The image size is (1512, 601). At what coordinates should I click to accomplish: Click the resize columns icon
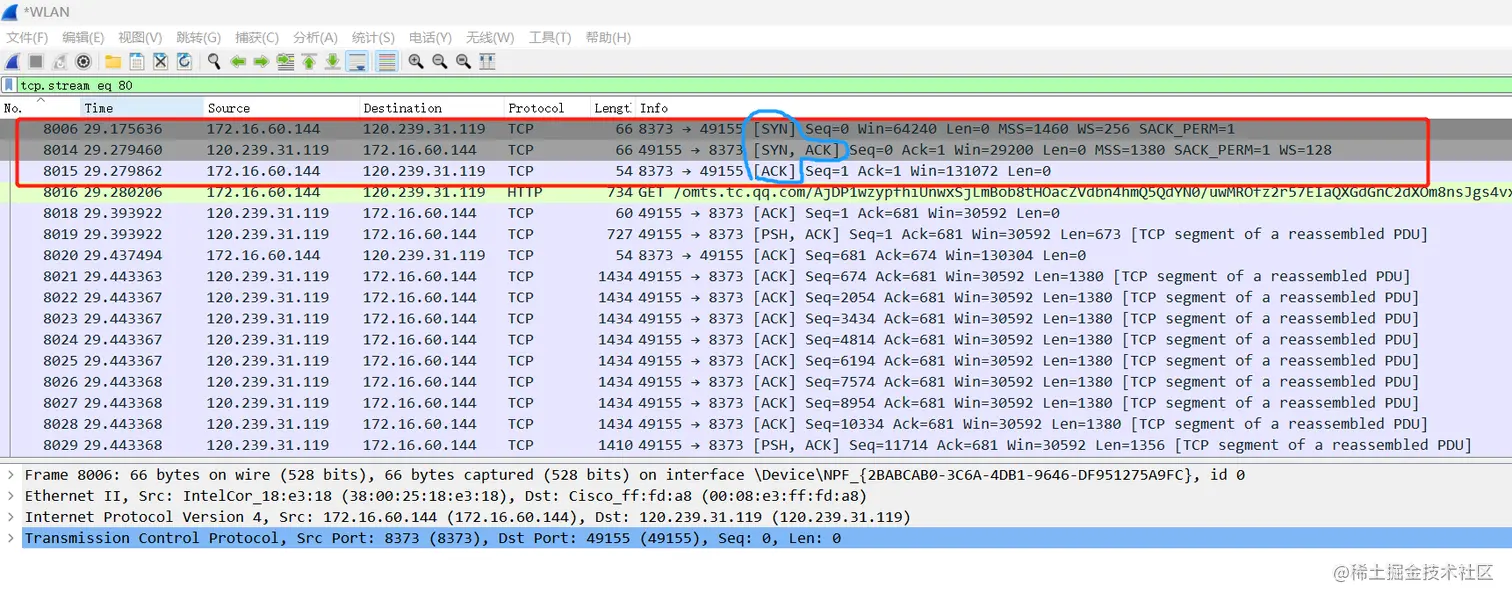[x=488, y=62]
